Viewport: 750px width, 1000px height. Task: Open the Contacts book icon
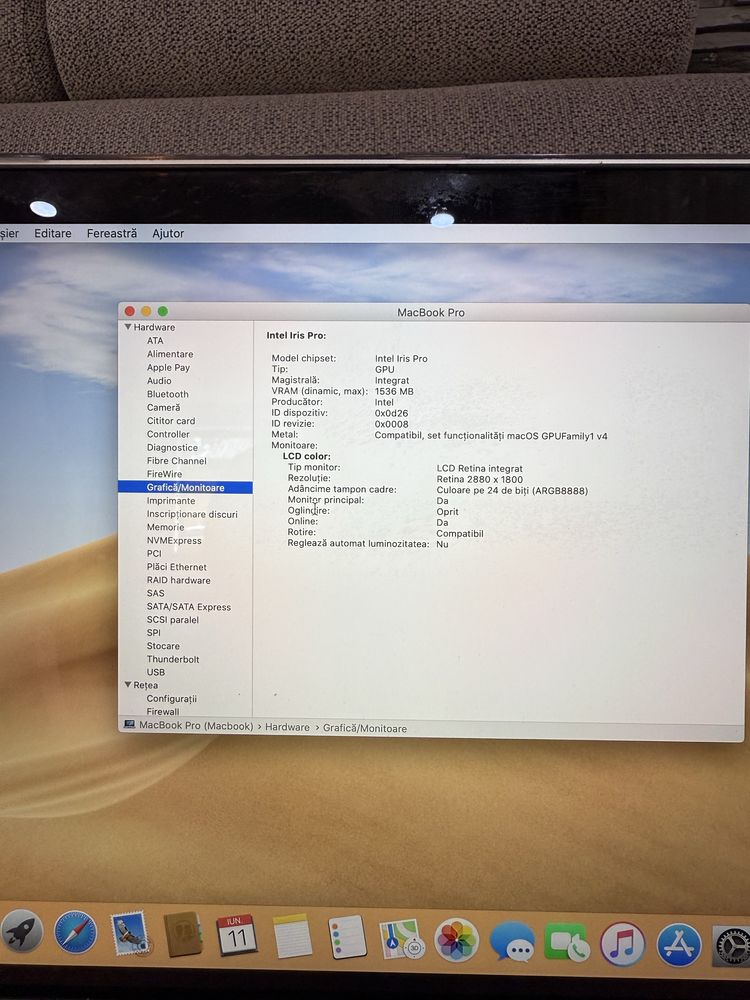[183, 934]
